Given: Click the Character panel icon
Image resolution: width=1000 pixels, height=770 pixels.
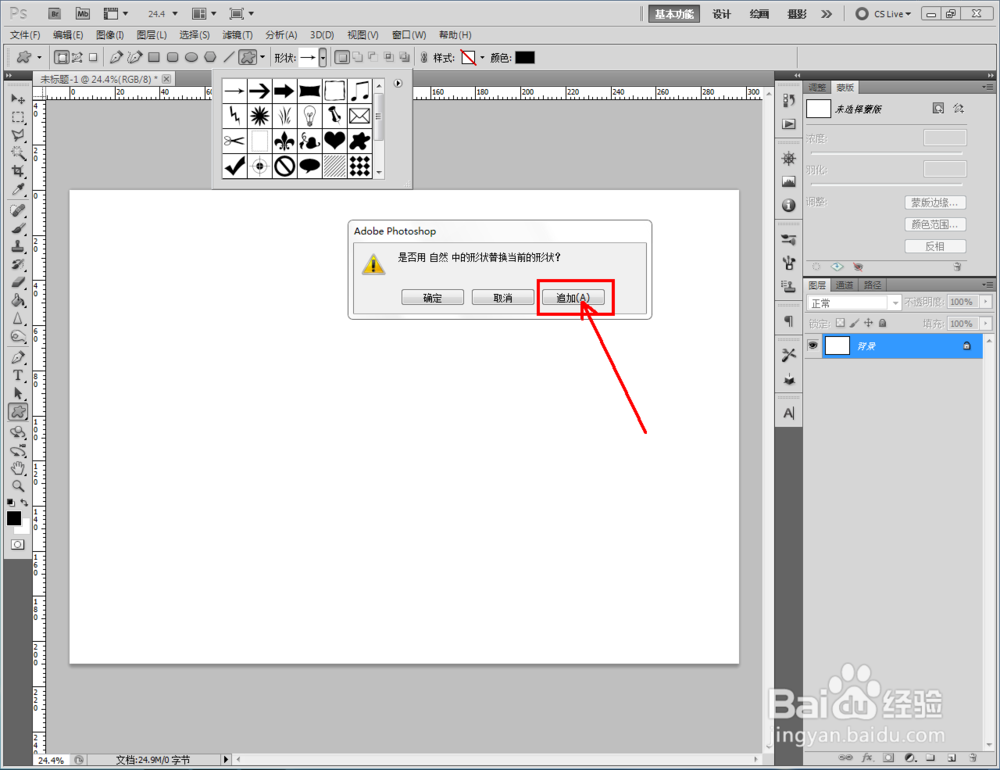Looking at the screenshot, I should (x=789, y=413).
